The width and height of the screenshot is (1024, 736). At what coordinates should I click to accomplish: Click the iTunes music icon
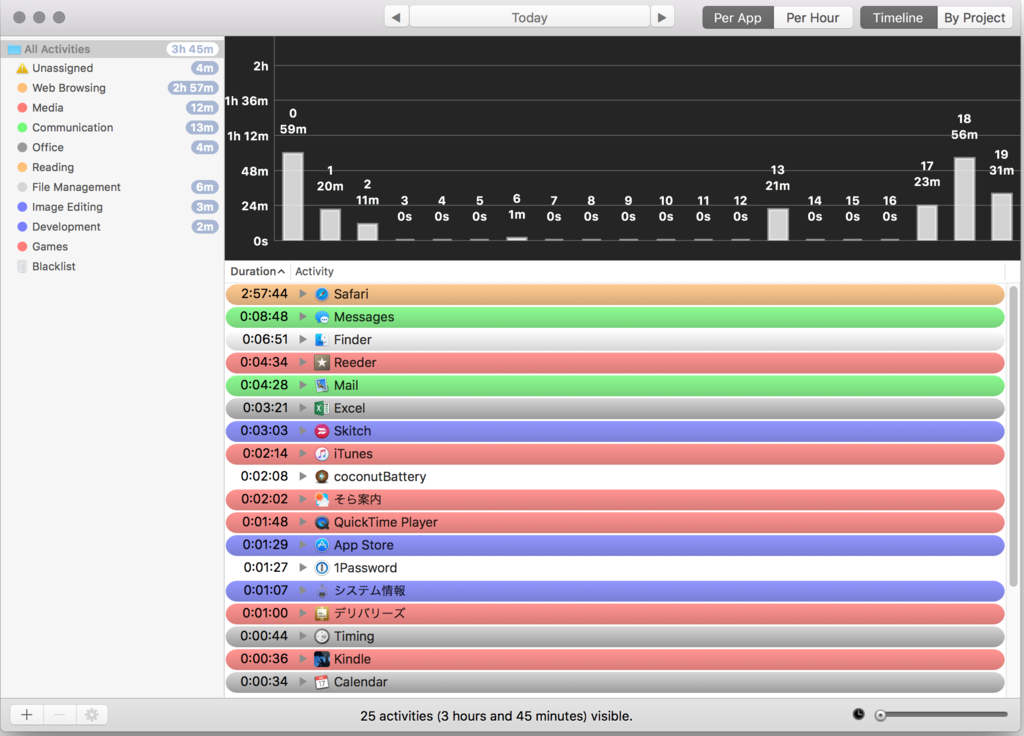322,454
